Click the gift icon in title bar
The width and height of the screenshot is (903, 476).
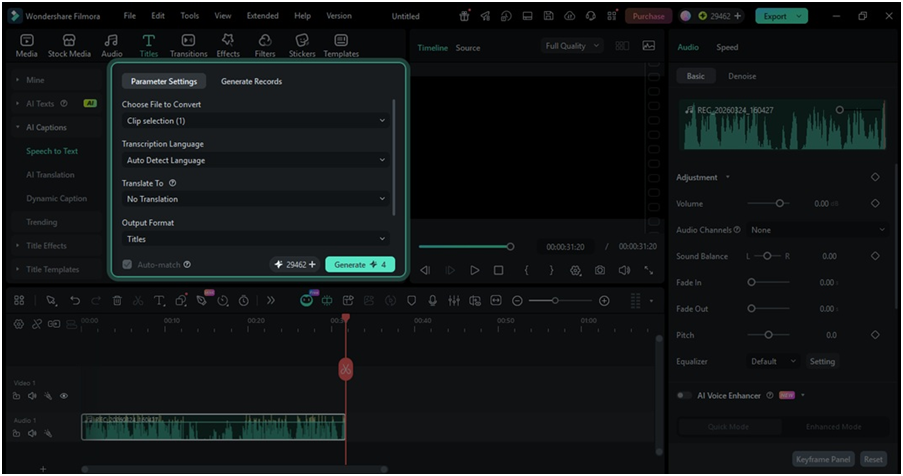point(464,16)
